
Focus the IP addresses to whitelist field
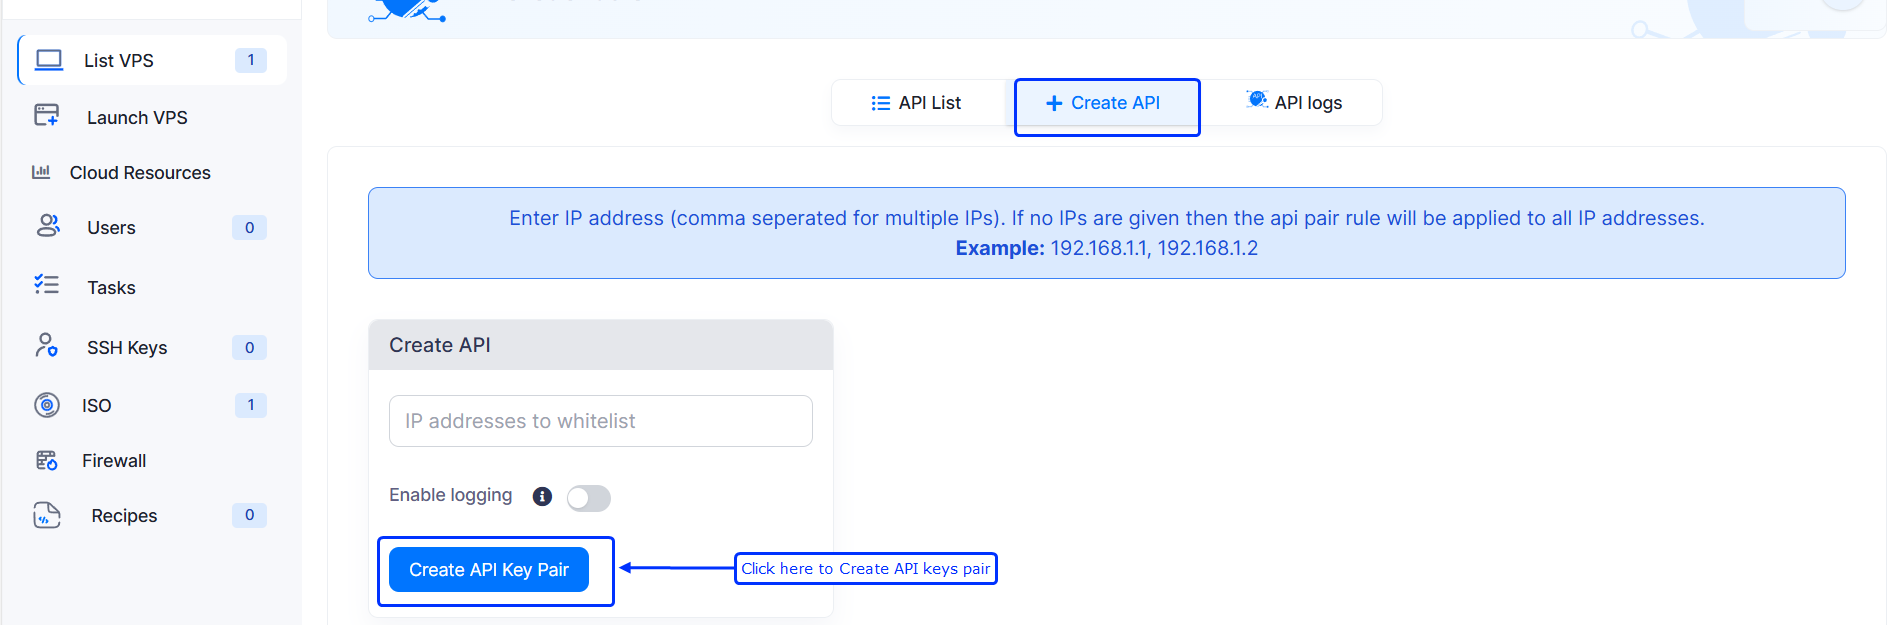pyautogui.click(x=600, y=421)
